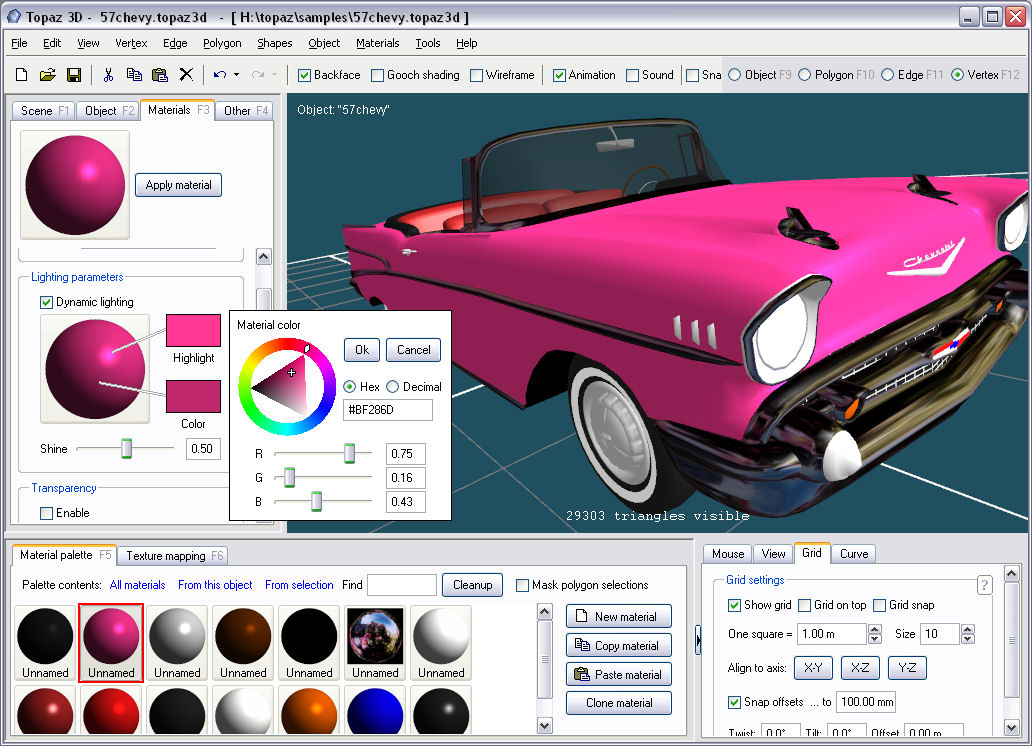Click the New file toolbar icon
The width and height of the screenshot is (1032, 746).
click(22, 75)
